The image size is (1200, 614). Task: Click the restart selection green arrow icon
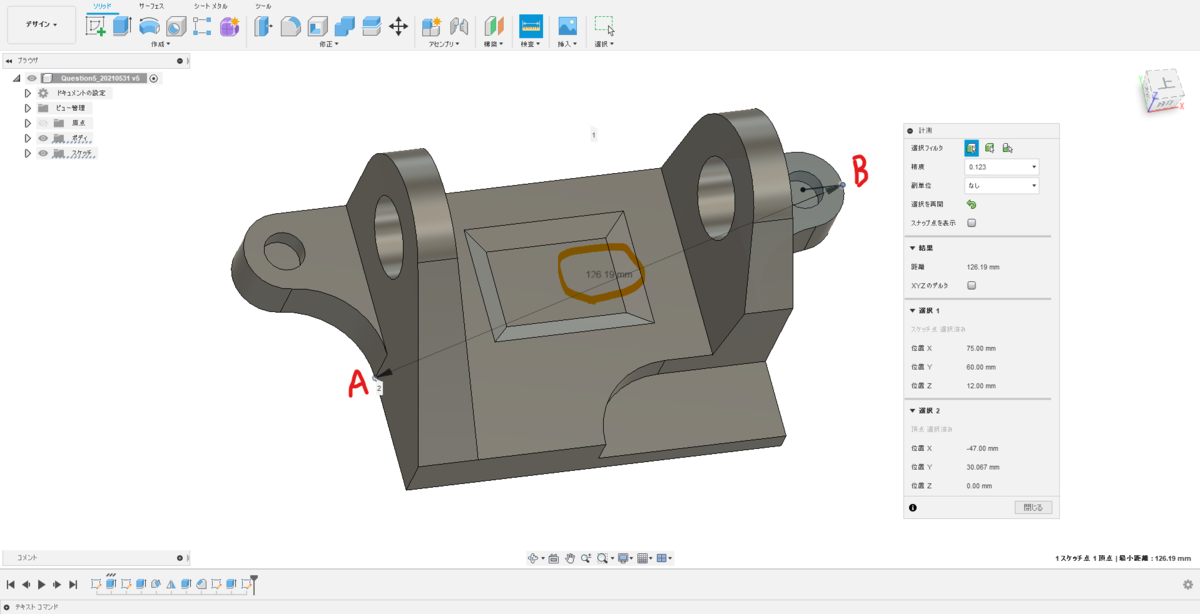click(x=971, y=204)
